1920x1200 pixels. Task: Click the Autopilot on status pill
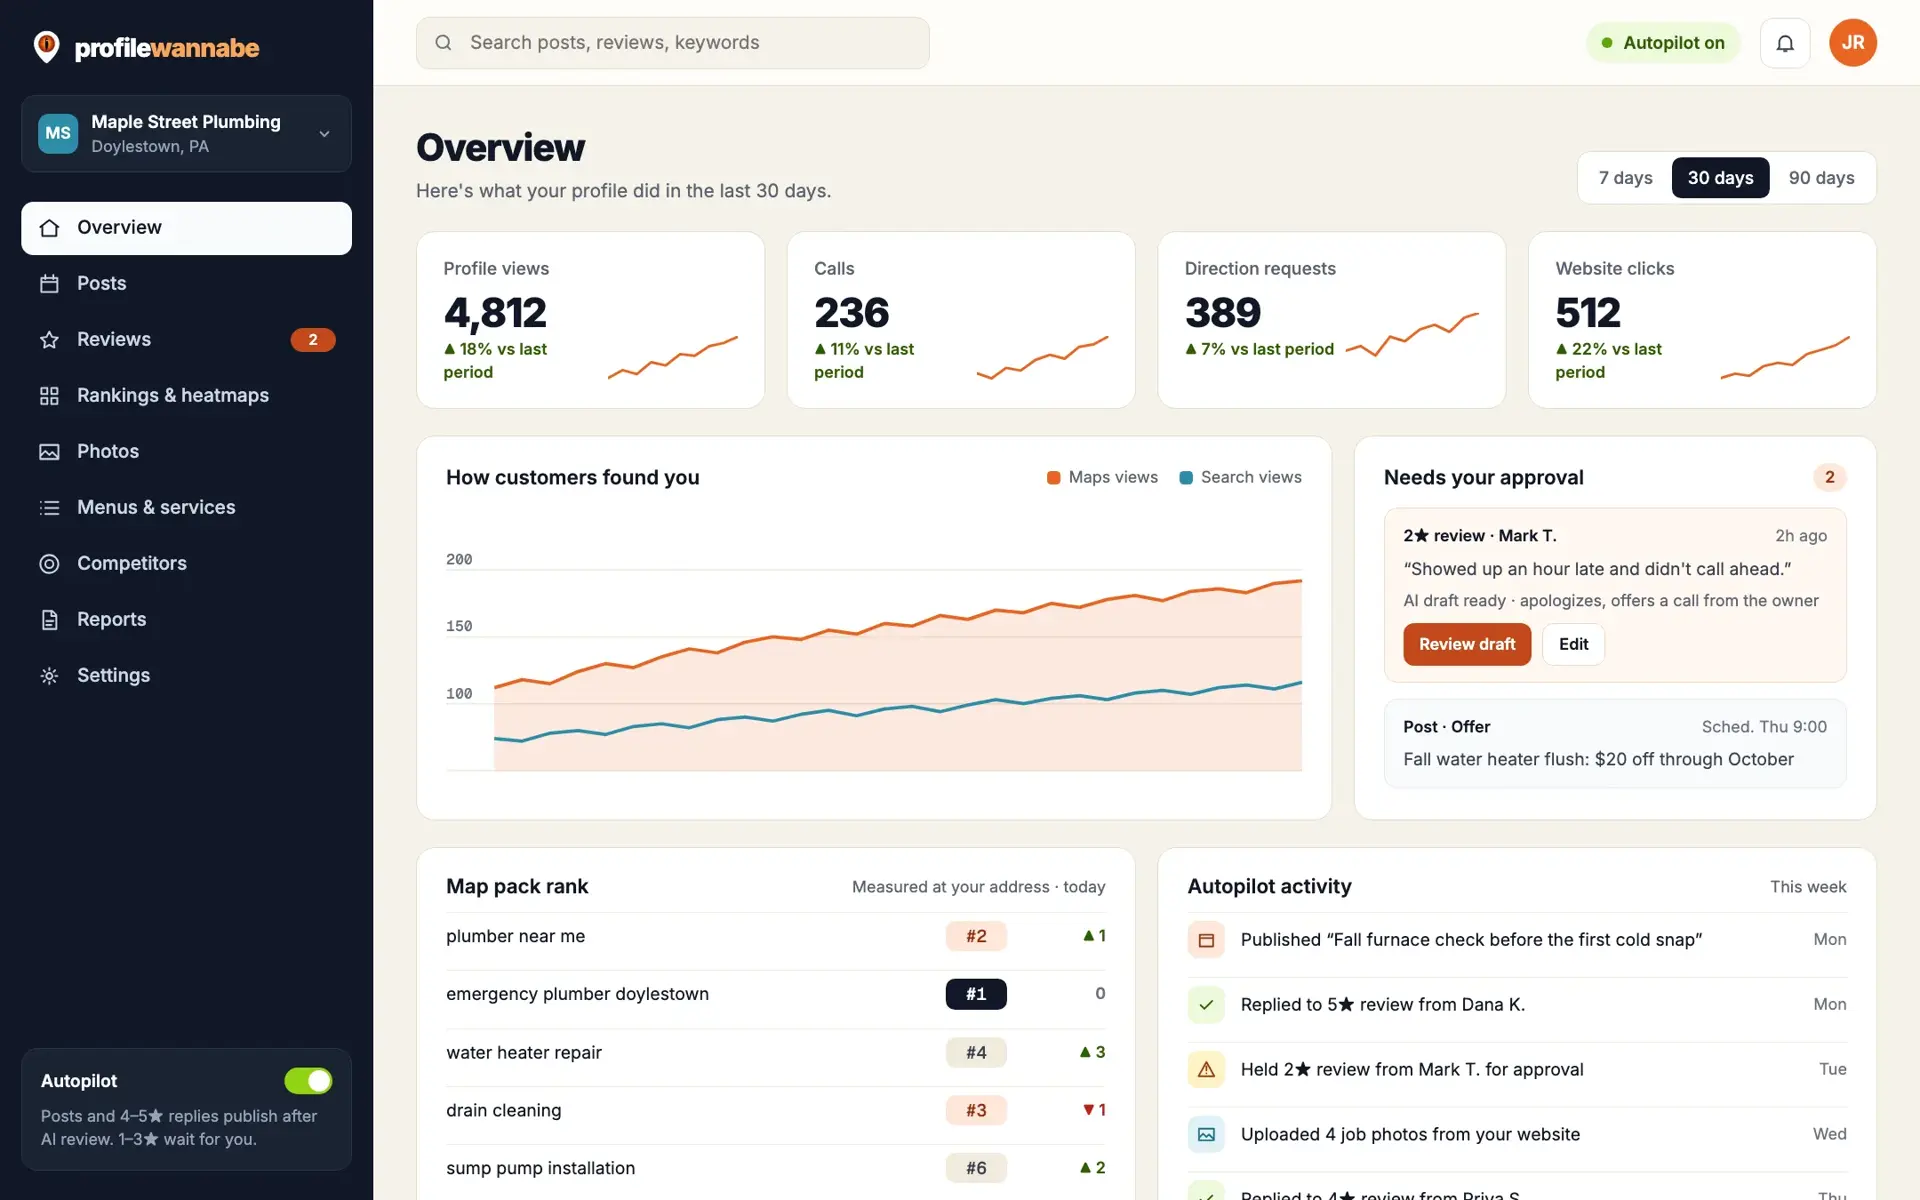[1663, 43]
